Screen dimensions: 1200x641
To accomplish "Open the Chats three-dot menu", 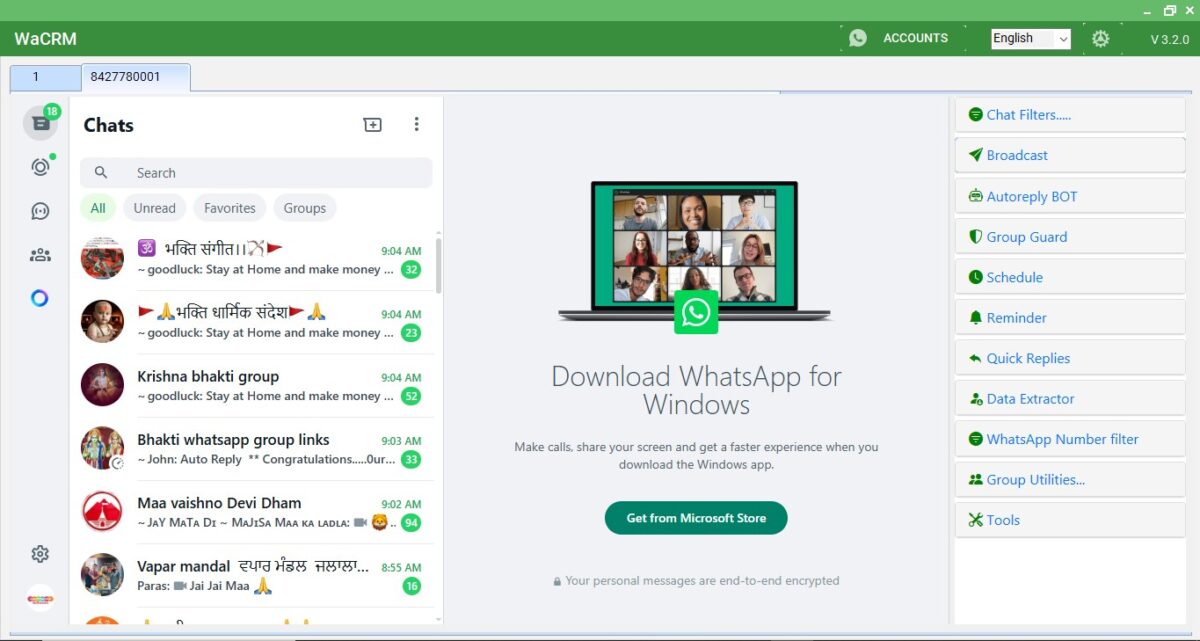I will (x=417, y=125).
